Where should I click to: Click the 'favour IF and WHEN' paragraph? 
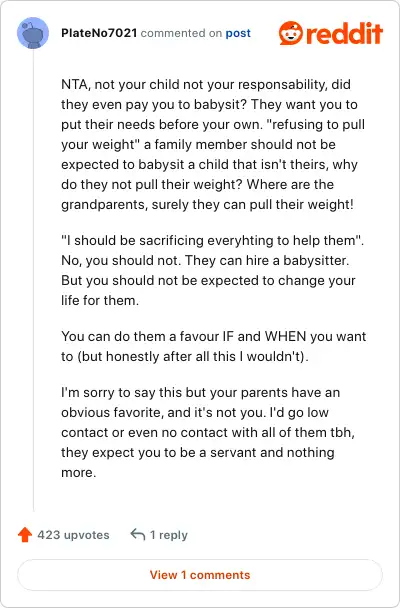[214, 346]
